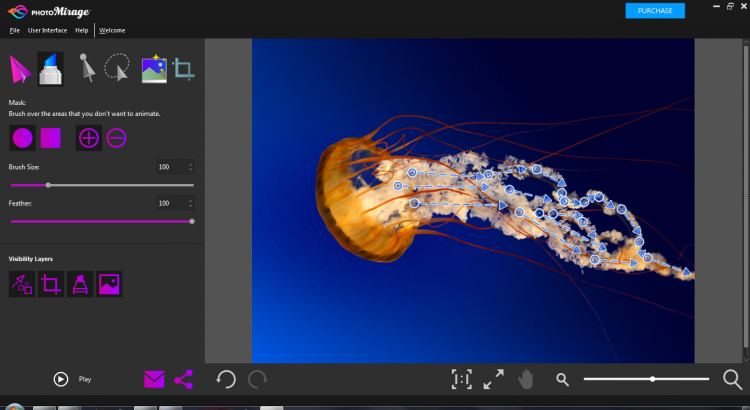
Task: Switch to add mask mode
Action: pyautogui.click(x=89, y=138)
